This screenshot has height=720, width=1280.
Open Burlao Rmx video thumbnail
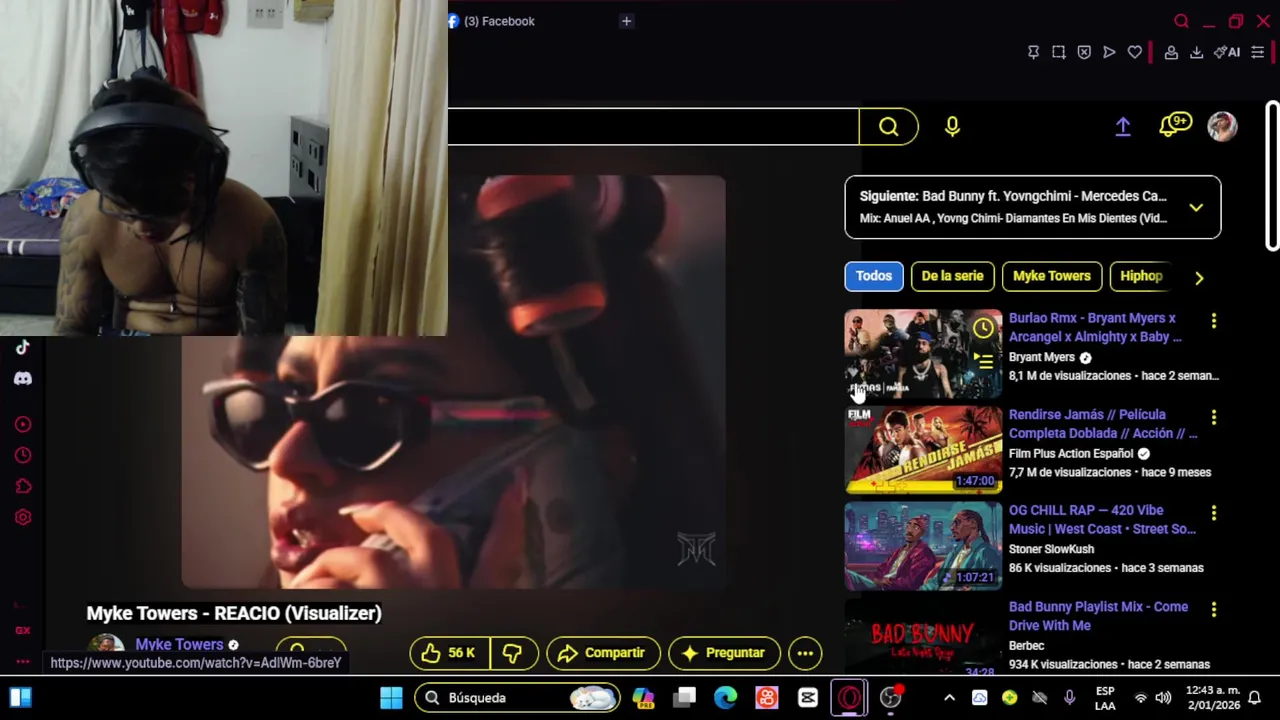[x=922, y=354]
